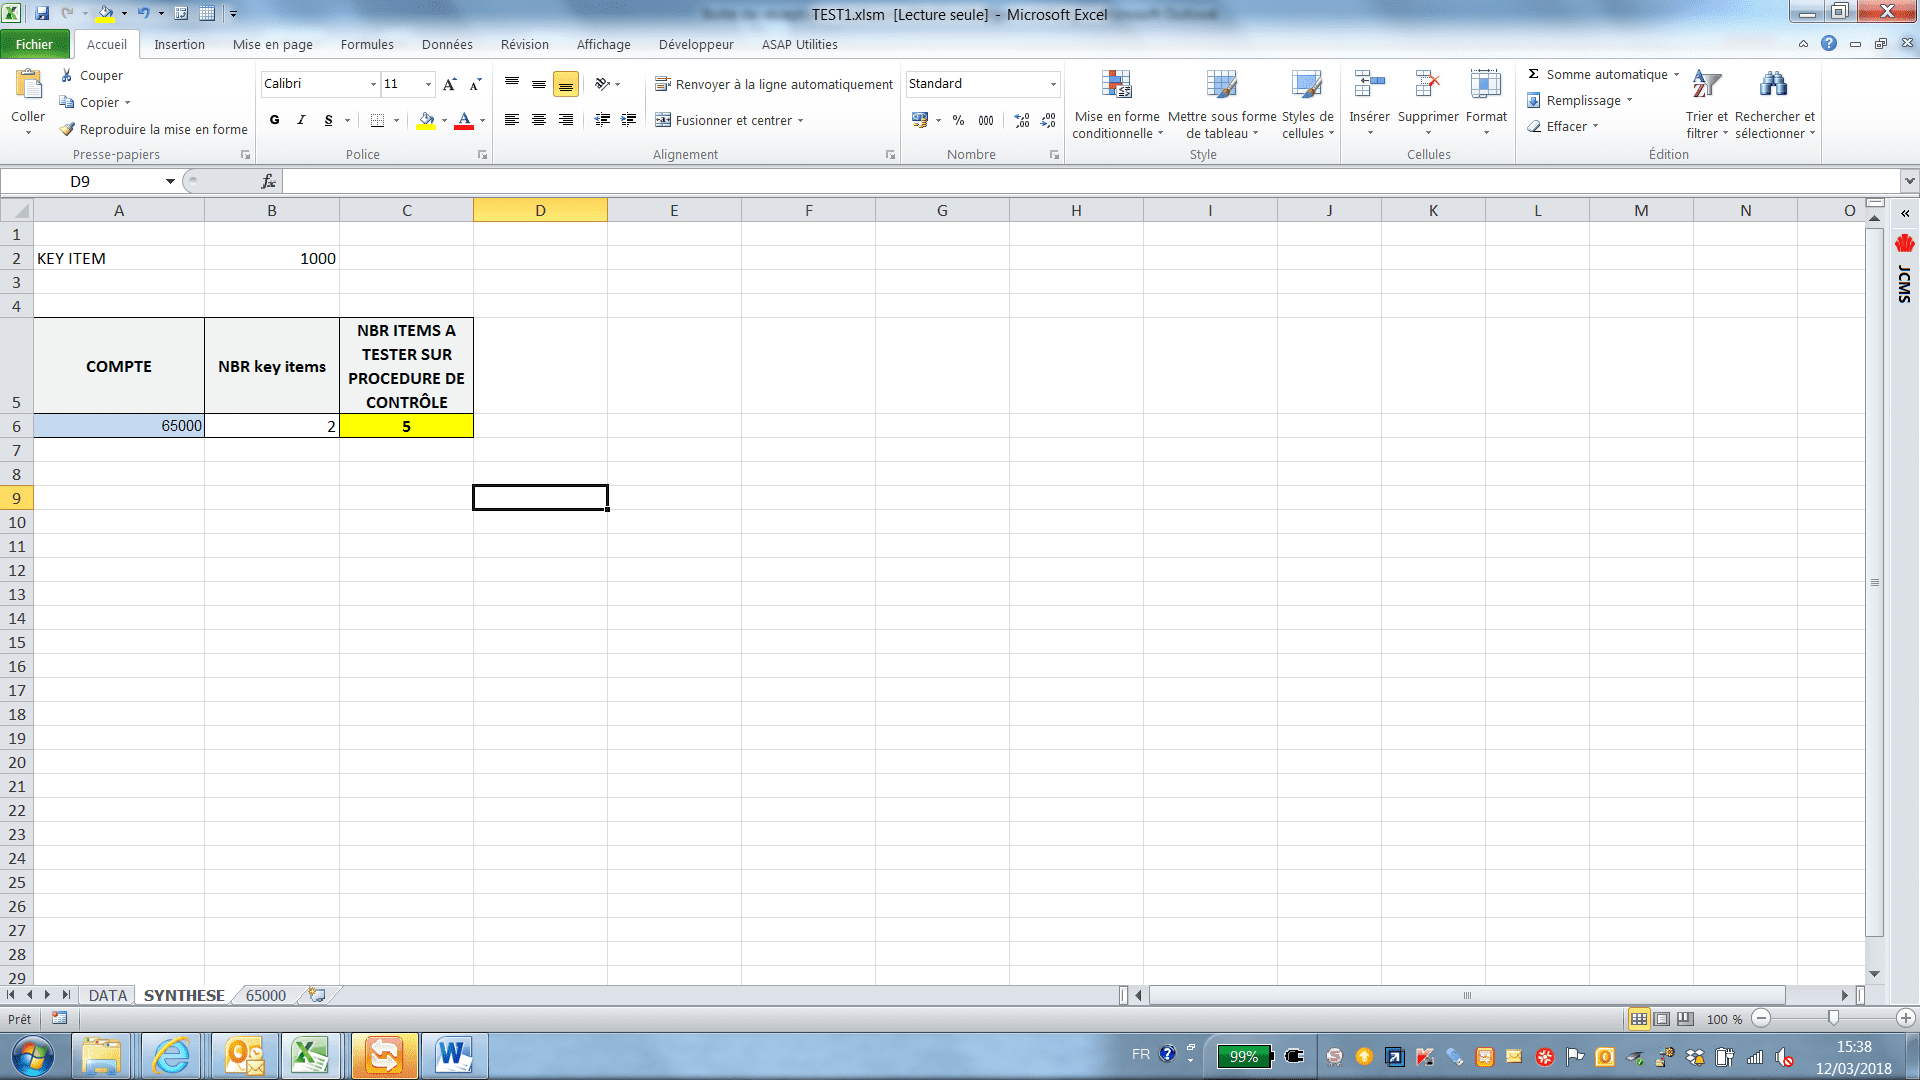This screenshot has width=1920, height=1080.
Task: Click the insert function fx icon
Action: pyautogui.click(x=268, y=181)
